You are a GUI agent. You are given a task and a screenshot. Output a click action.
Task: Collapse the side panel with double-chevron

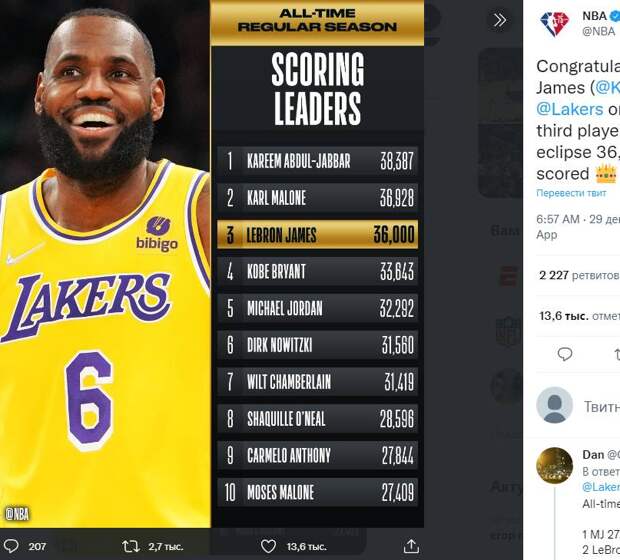point(500,20)
